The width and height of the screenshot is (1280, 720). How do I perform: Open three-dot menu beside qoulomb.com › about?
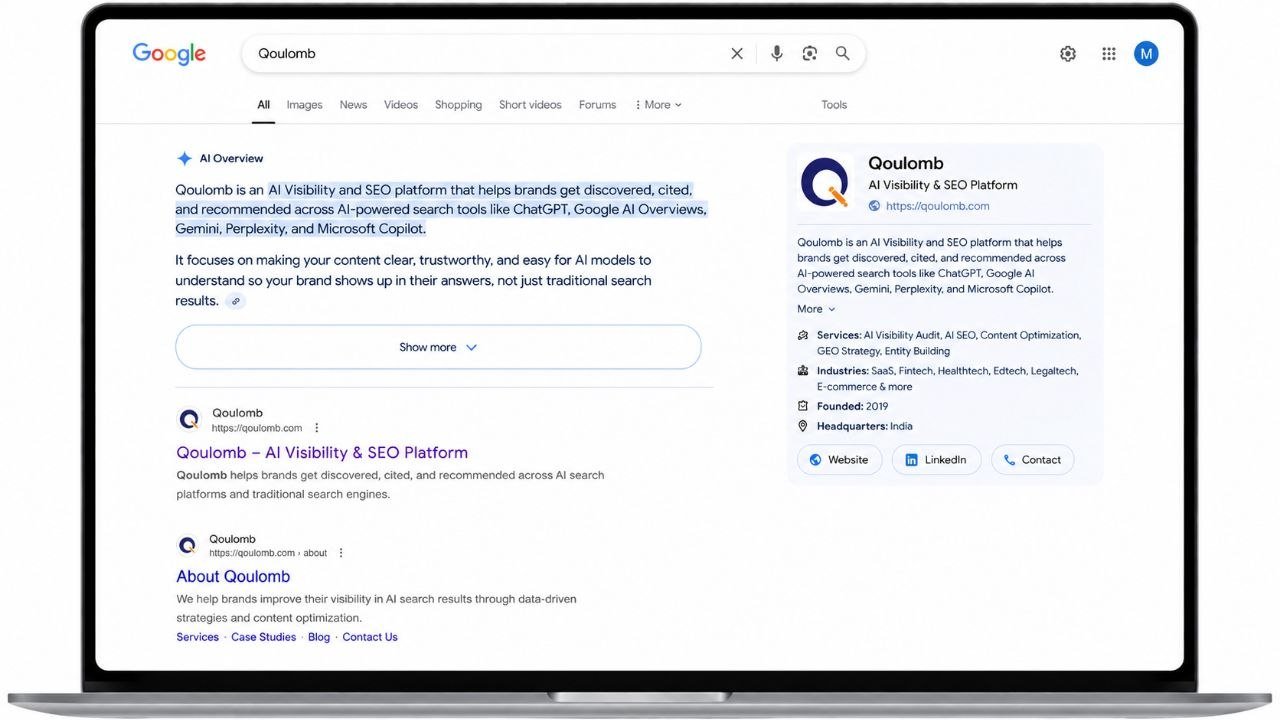click(x=341, y=553)
